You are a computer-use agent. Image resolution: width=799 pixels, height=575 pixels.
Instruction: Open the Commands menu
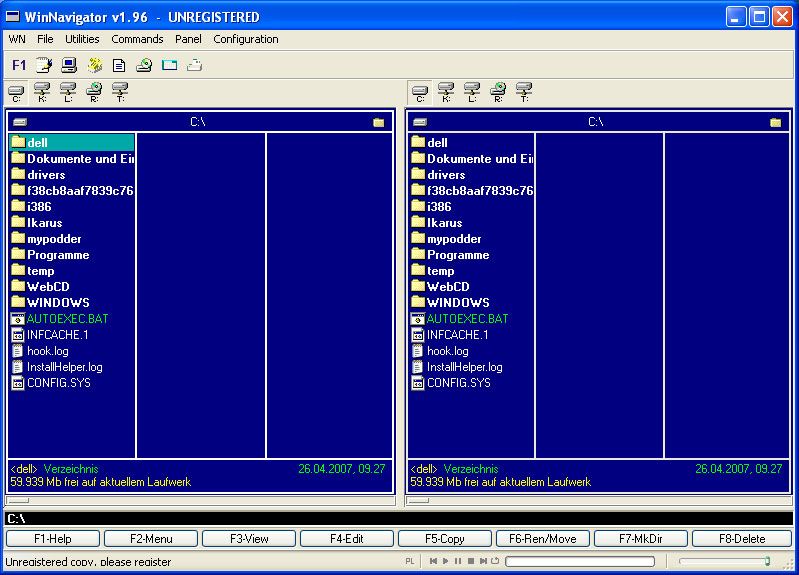[137, 39]
